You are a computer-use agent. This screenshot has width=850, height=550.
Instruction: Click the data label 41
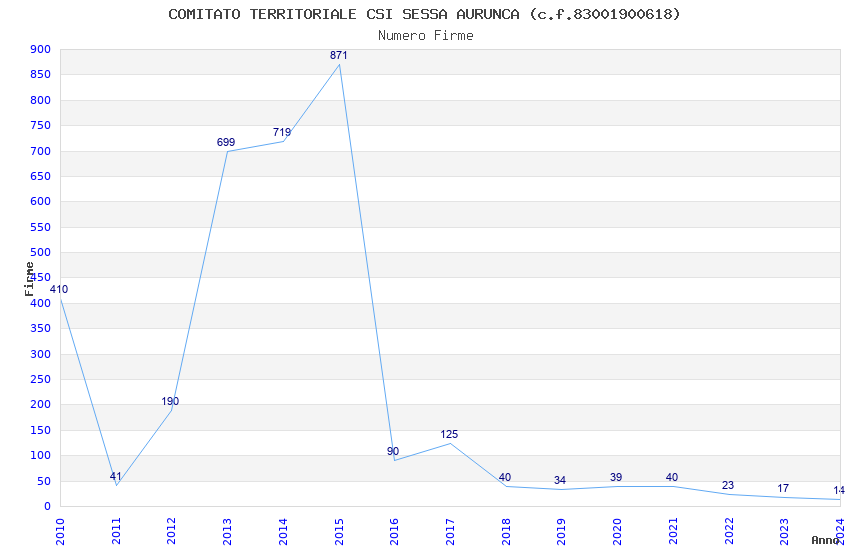(115, 477)
